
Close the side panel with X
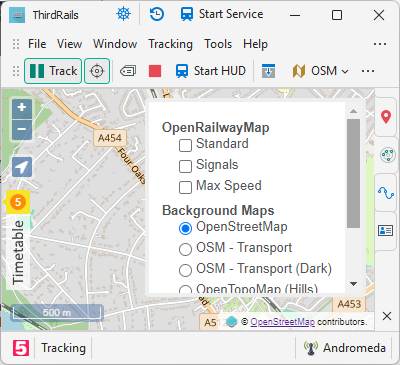point(387,316)
